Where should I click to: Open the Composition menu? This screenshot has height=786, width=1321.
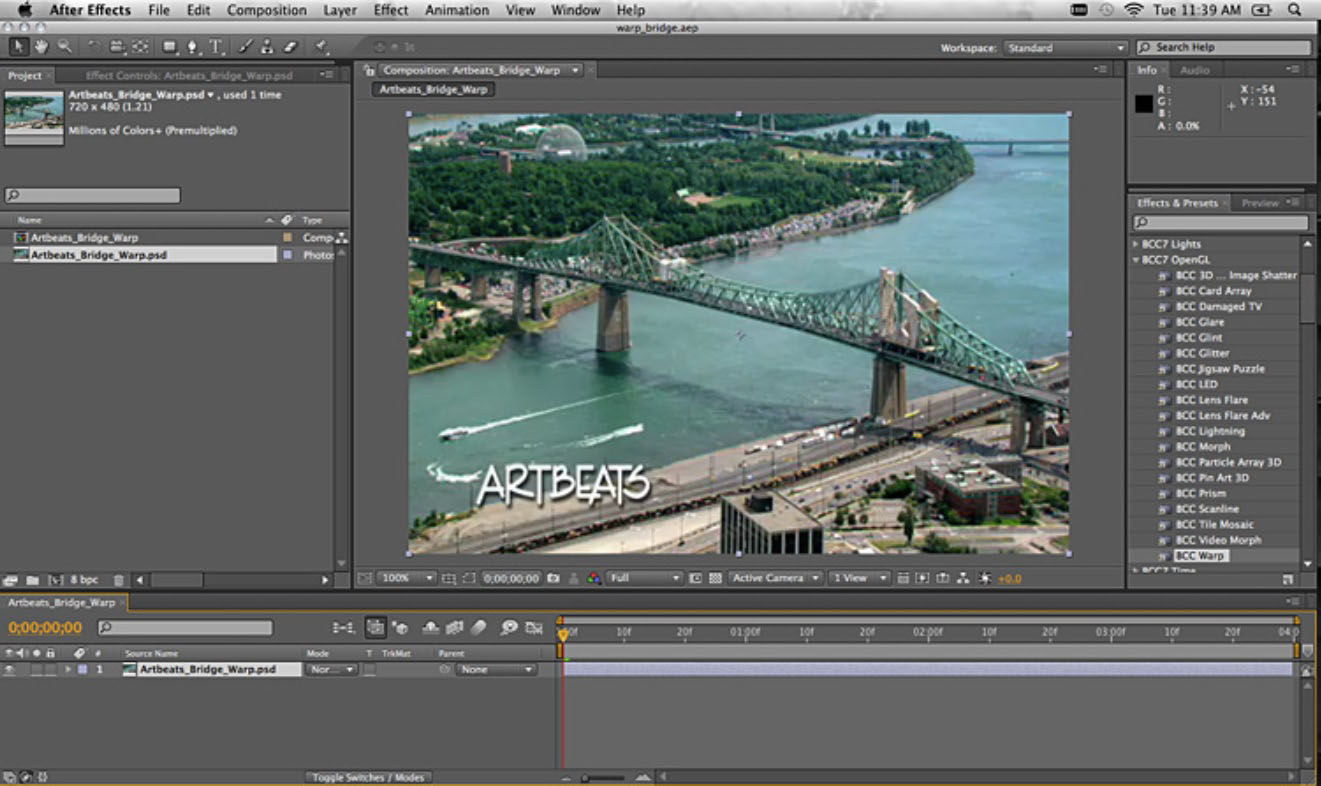coord(266,10)
